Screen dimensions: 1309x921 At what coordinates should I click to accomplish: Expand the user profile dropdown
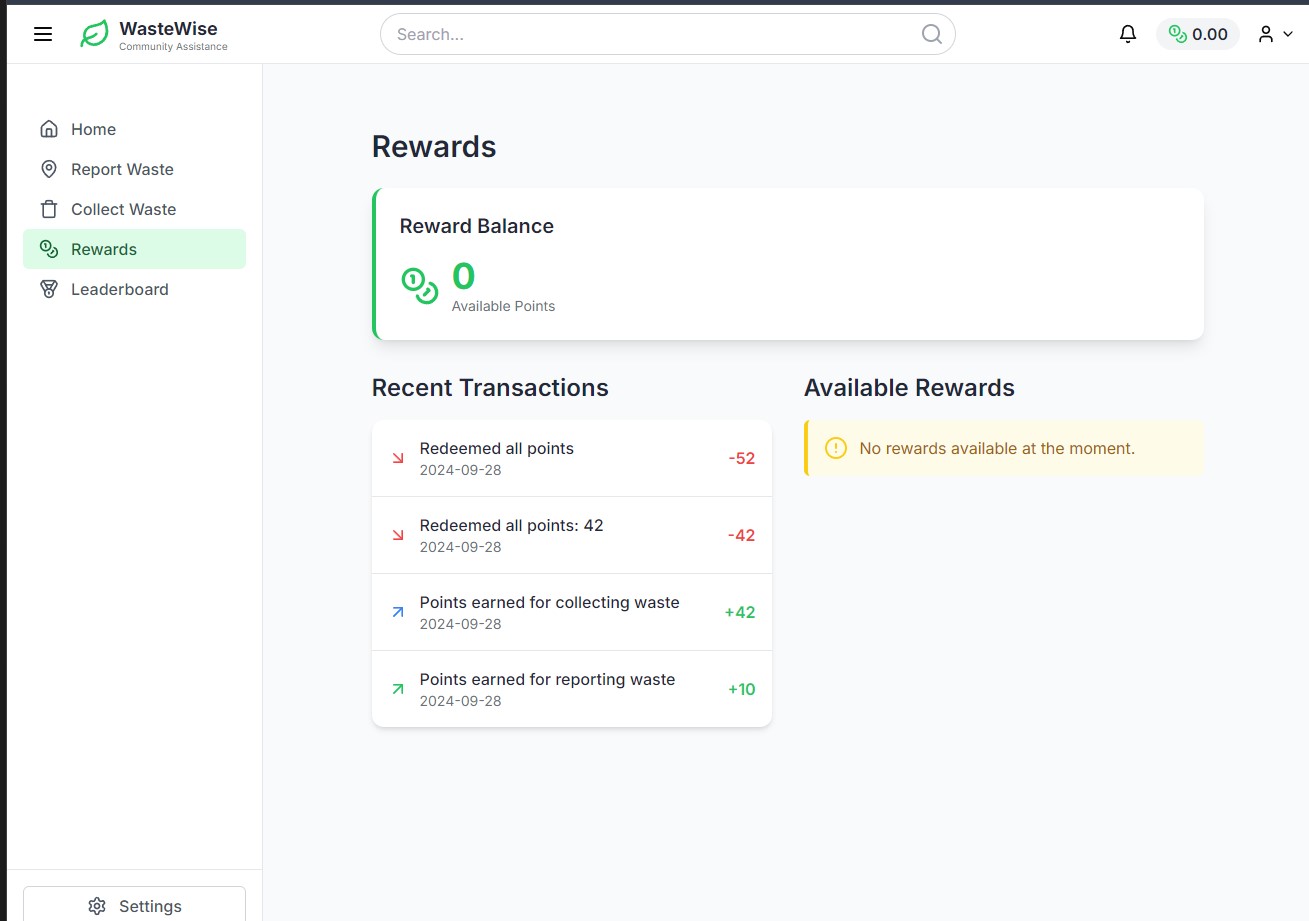(1274, 33)
